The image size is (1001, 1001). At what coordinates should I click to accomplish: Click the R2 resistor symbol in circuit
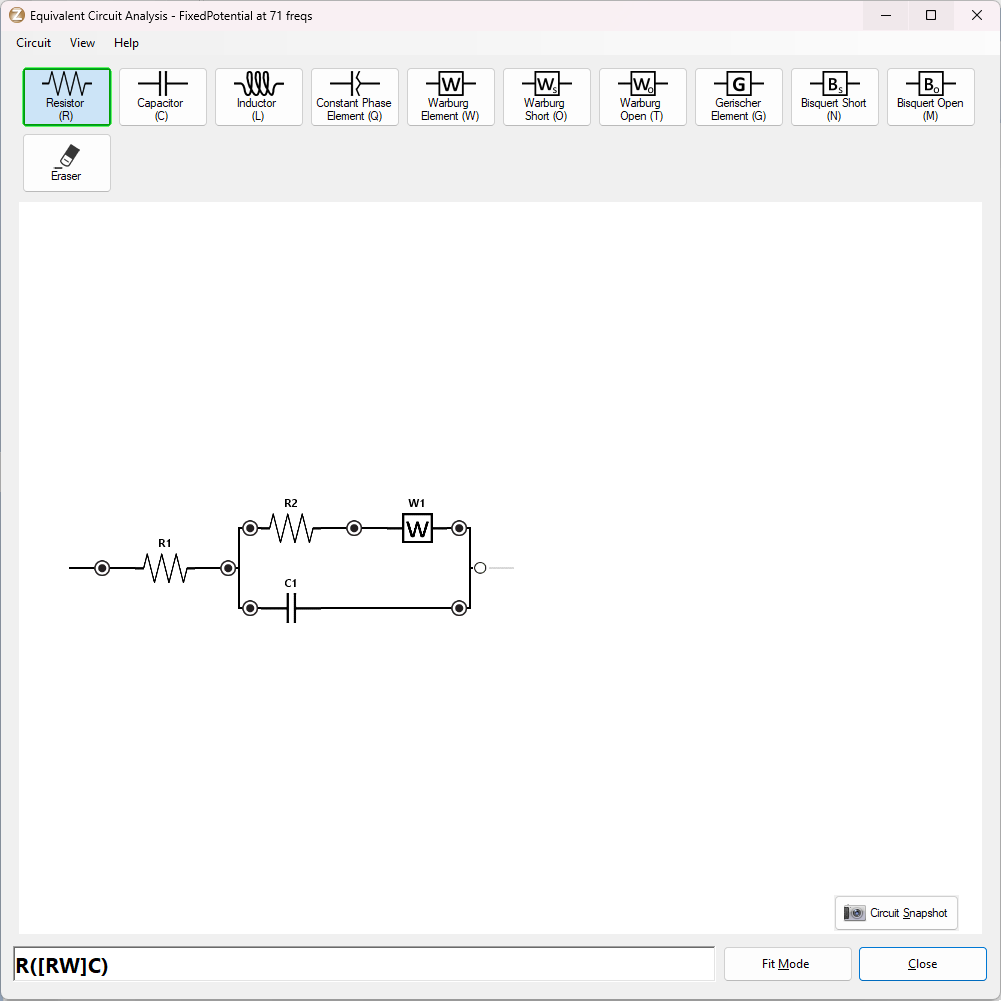(291, 528)
